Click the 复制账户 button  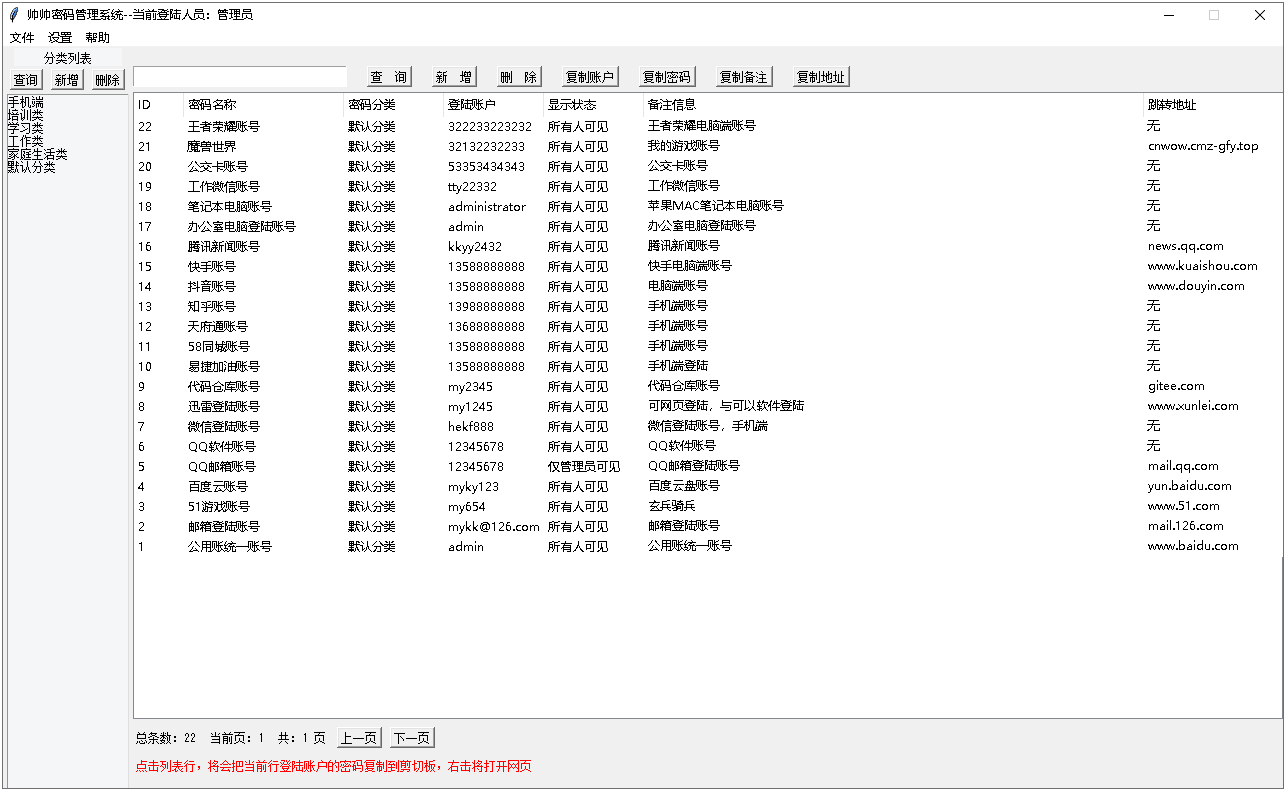[x=590, y=77]
